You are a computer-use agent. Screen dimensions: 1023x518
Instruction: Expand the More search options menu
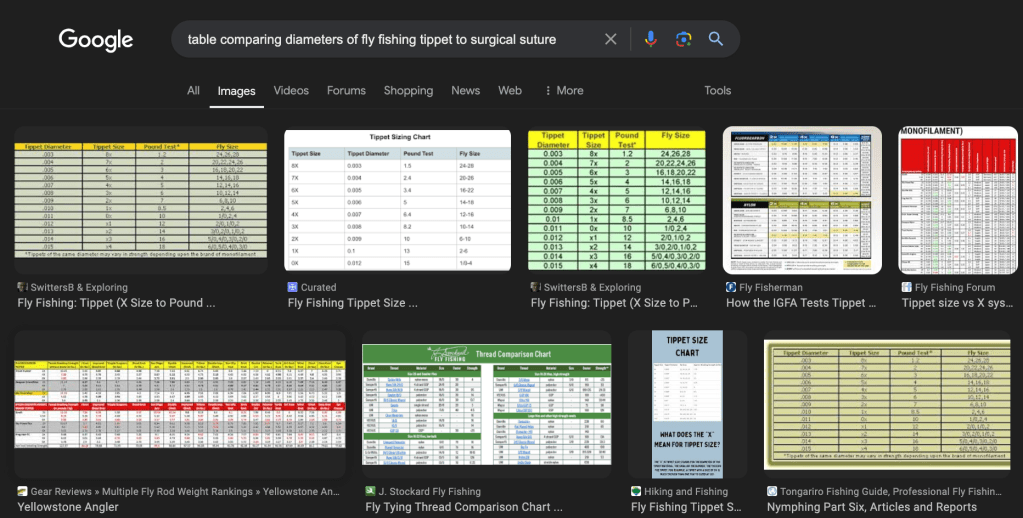click(x=564, y=90)
